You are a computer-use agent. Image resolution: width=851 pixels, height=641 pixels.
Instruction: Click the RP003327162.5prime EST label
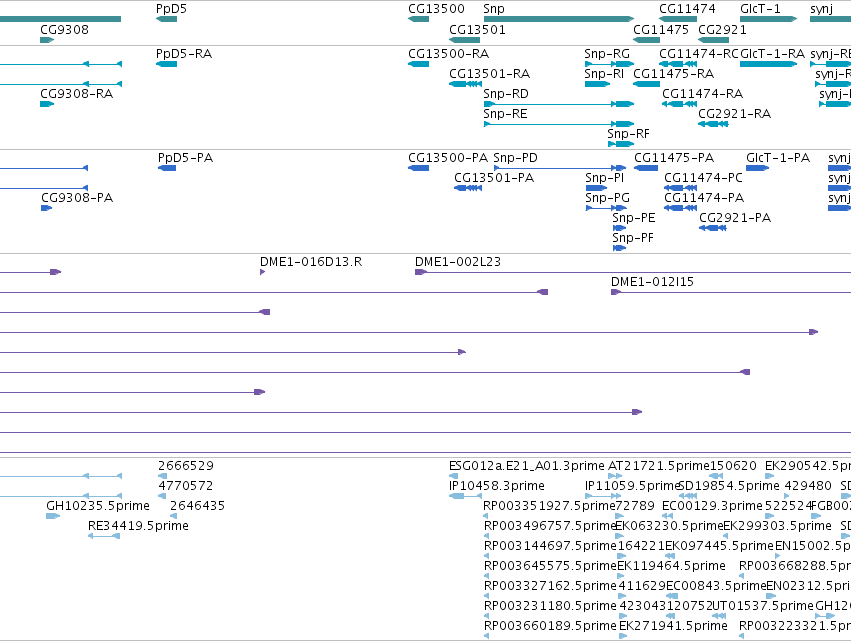[549, 586]
